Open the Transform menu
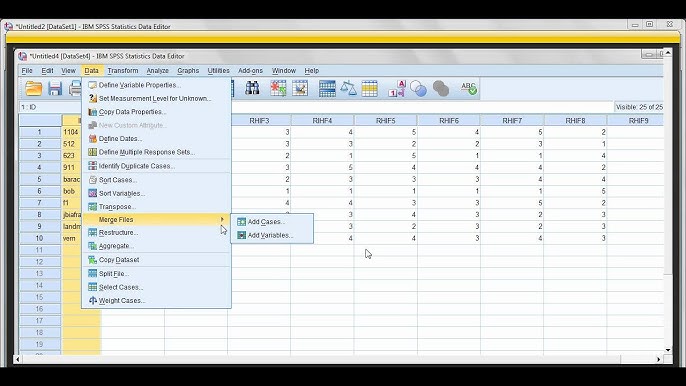Image resolution: width=686 pixels, height=386 pixels. [x=123, y=70]
